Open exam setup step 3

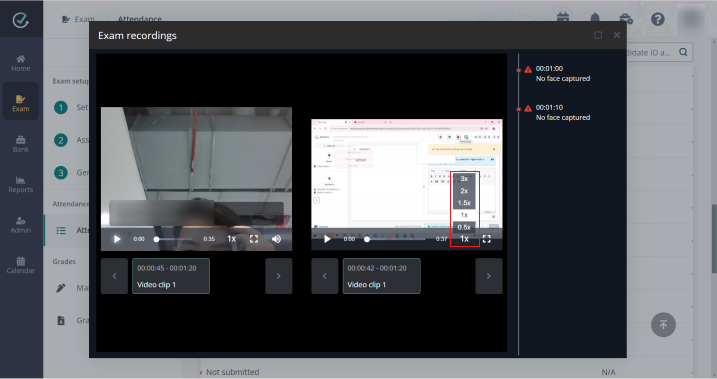(x=61, y=173)
